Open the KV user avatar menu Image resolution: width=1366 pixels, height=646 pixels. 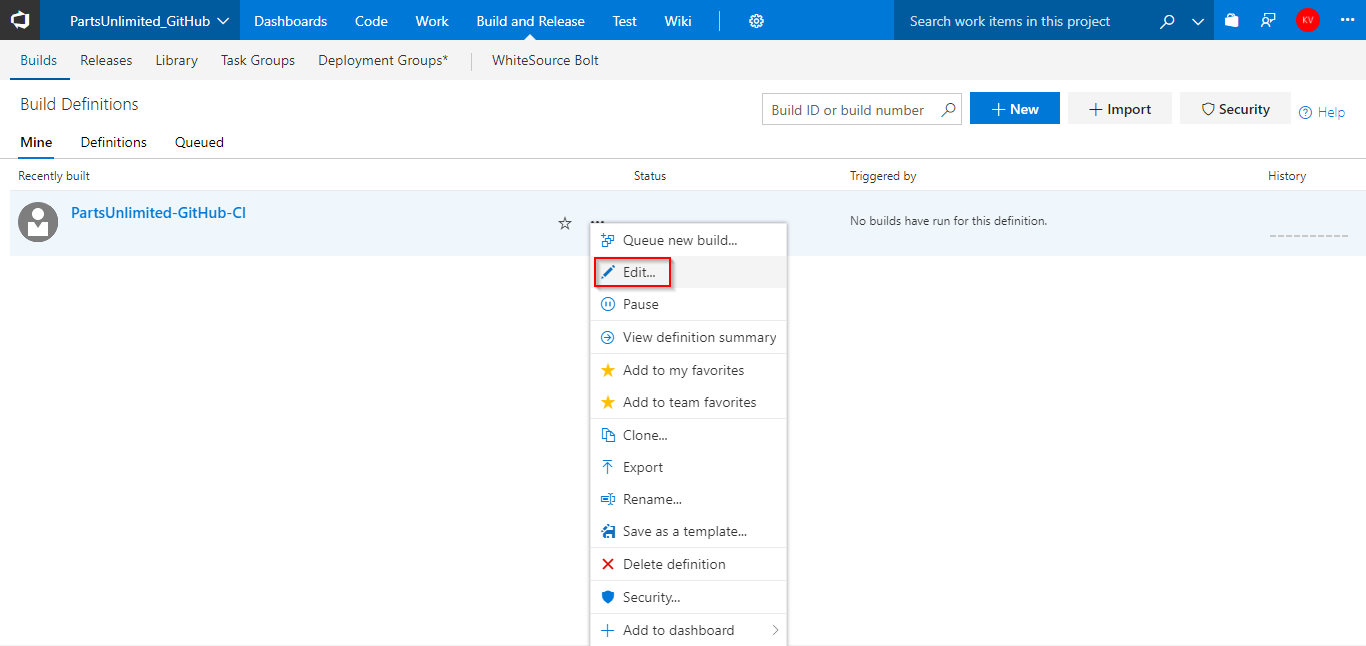click(1307, 20)
